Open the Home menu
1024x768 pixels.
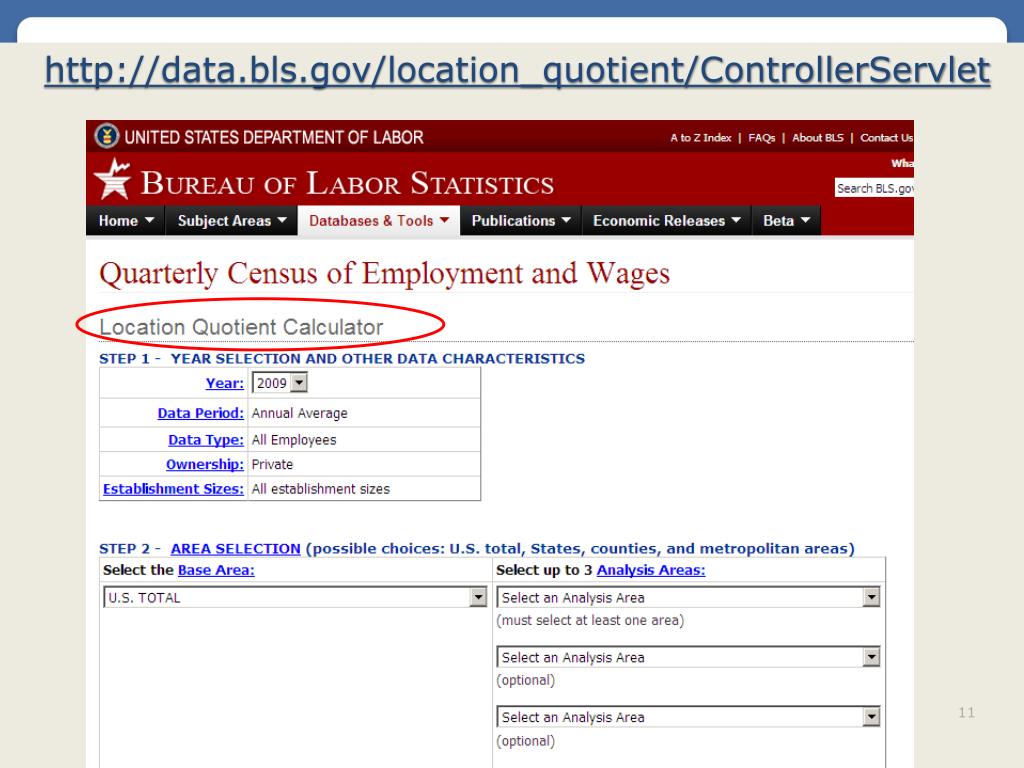click(126, 221)
